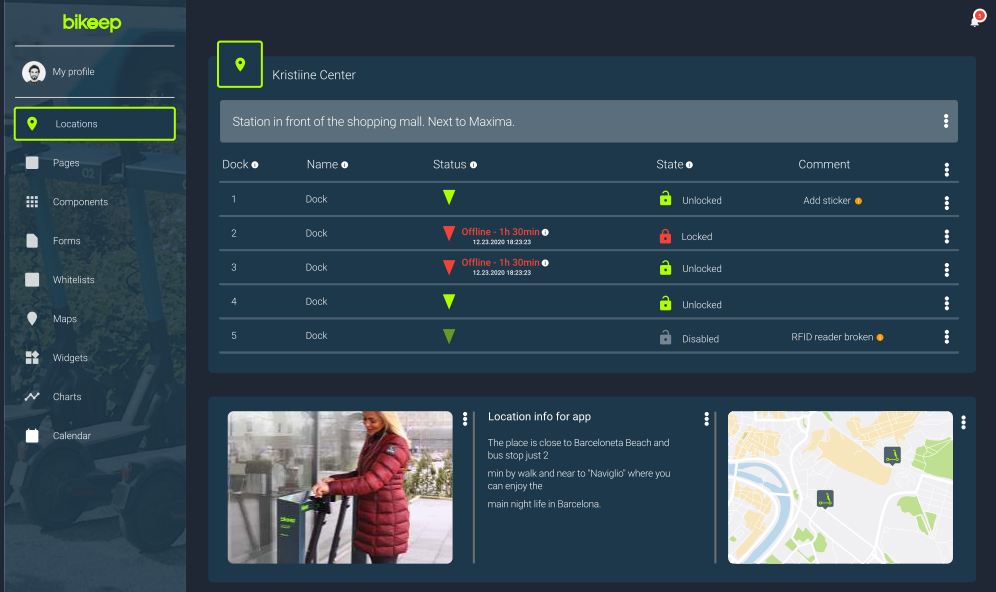The width and height of the screenshot is (996, 592).
Task: Click info icon beside dock 3 Offline text
Action: (x=545, y=263)
